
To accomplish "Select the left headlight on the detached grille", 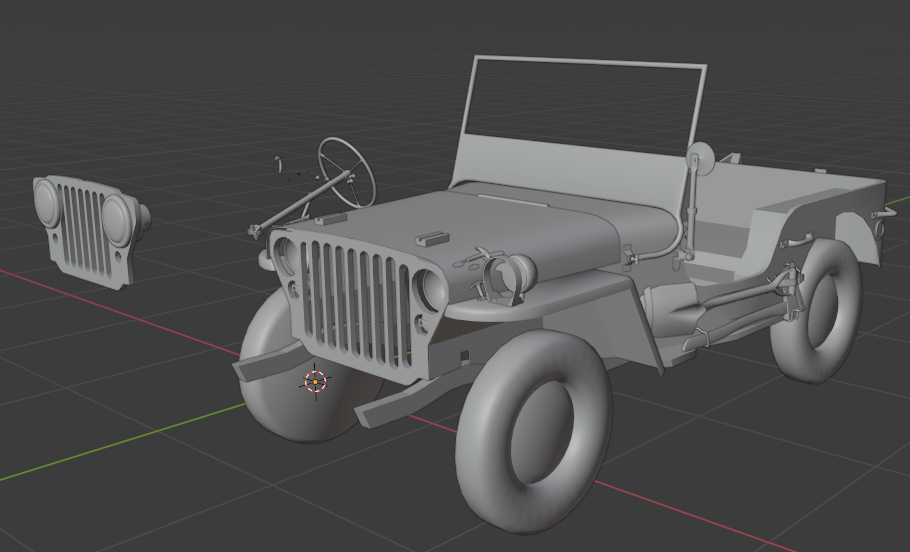I will tap(48, 202).
